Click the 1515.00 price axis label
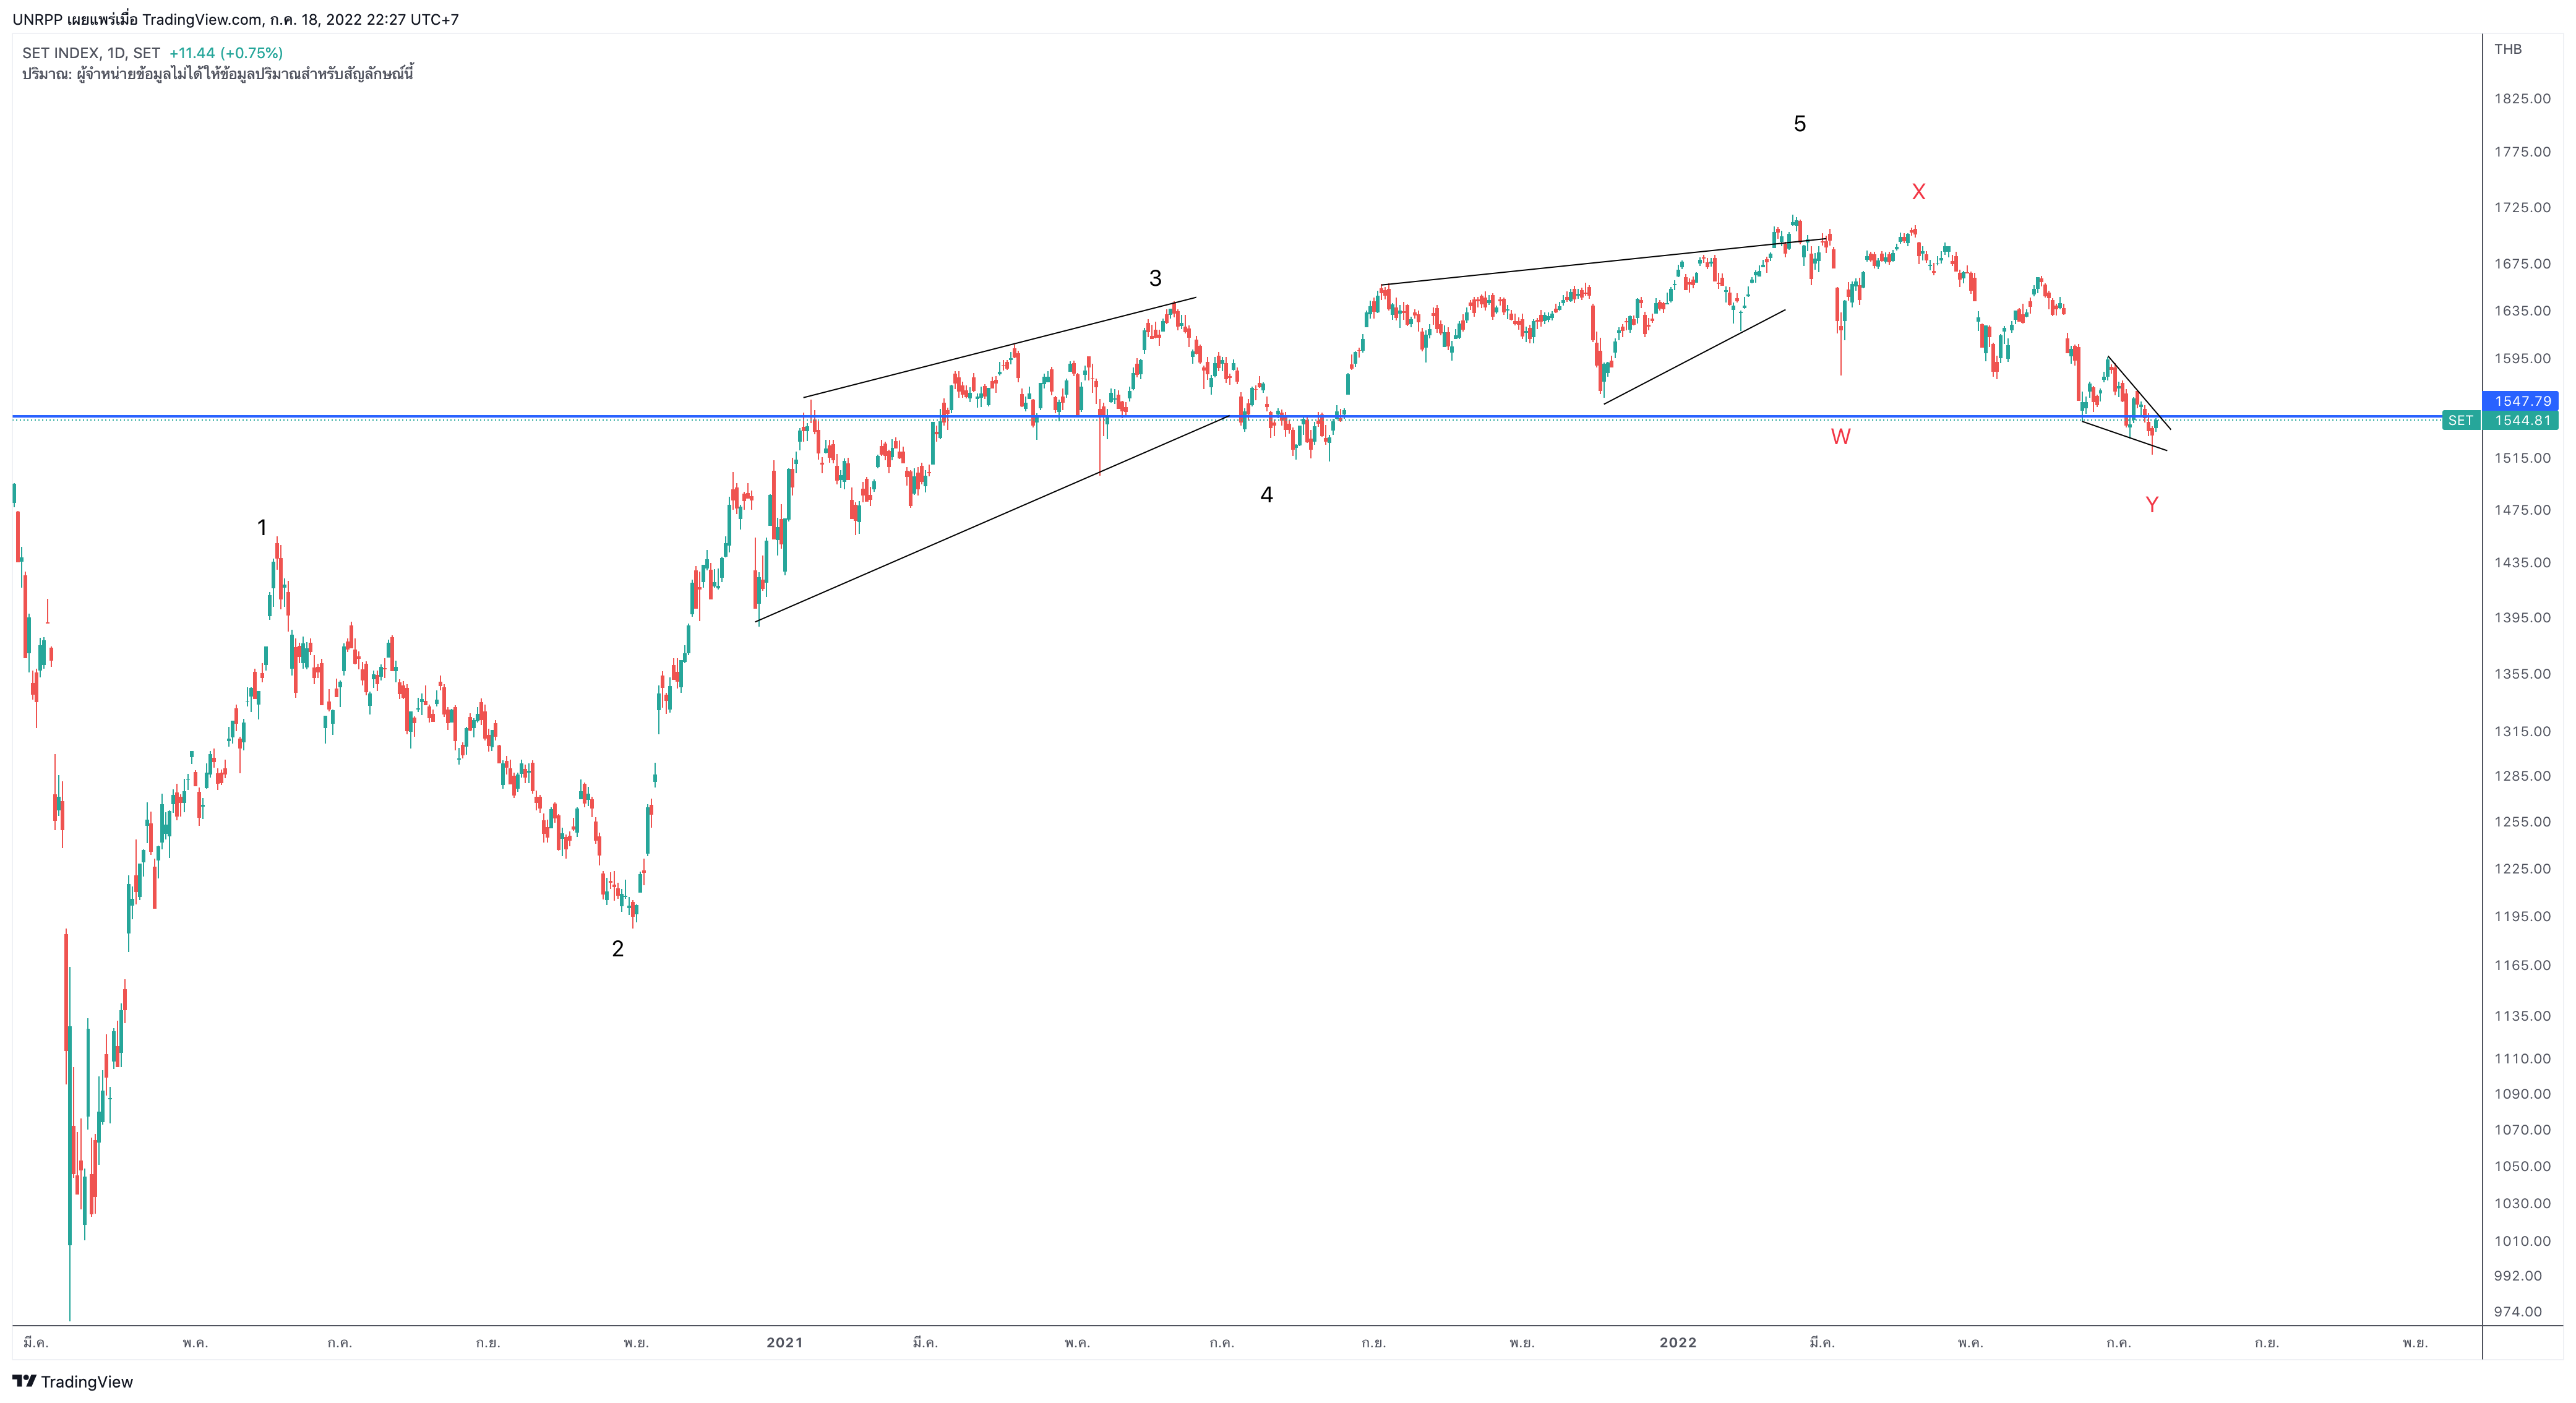 click(2522, 458)
